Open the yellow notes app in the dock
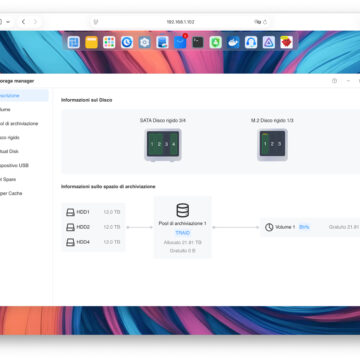 point(91,42)
